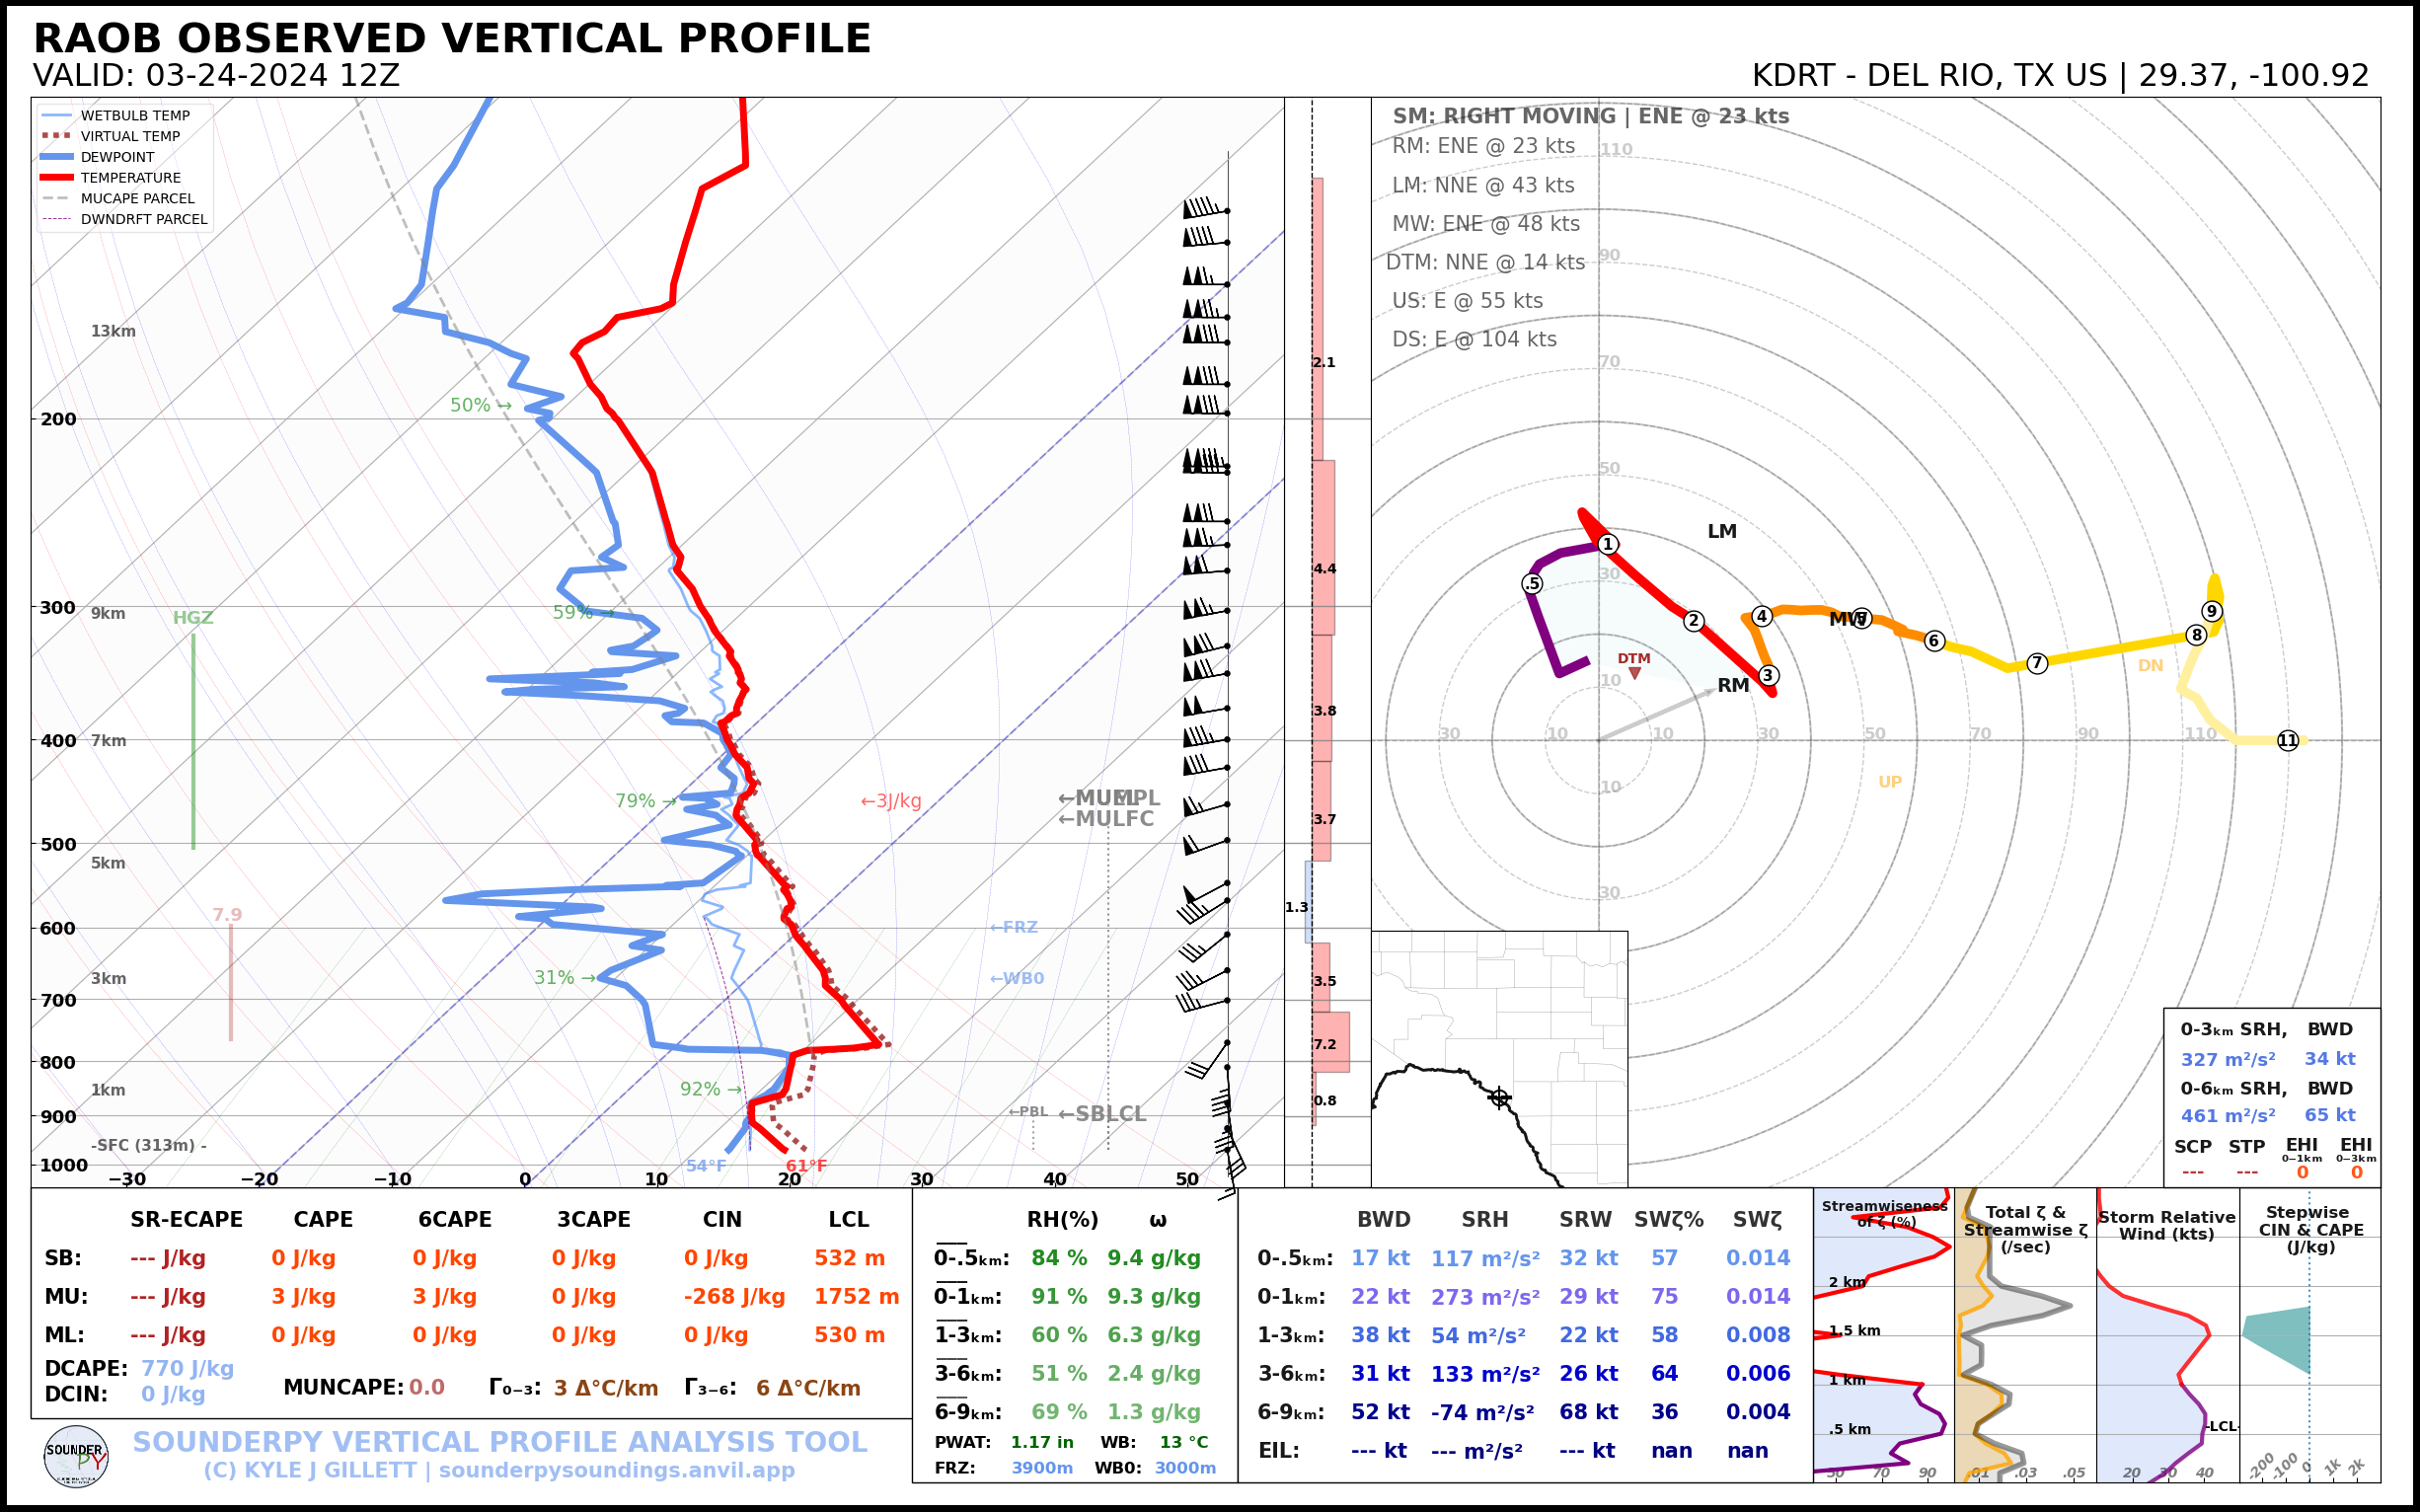The width and height of the screenshot is (2420, 1512).
Task: Click hodograph height marker 3
Action: tap(1768, 675)
